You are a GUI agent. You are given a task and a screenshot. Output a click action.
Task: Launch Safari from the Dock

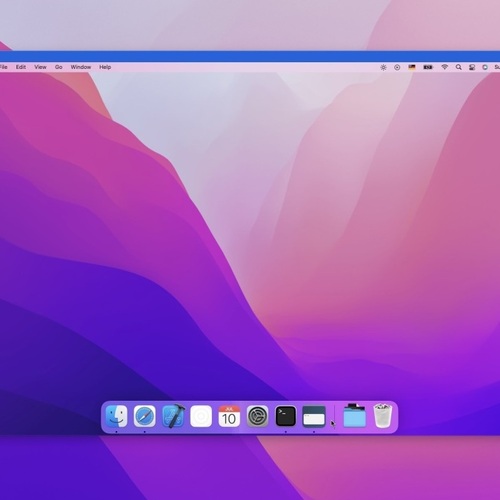(x=144, y=416)
